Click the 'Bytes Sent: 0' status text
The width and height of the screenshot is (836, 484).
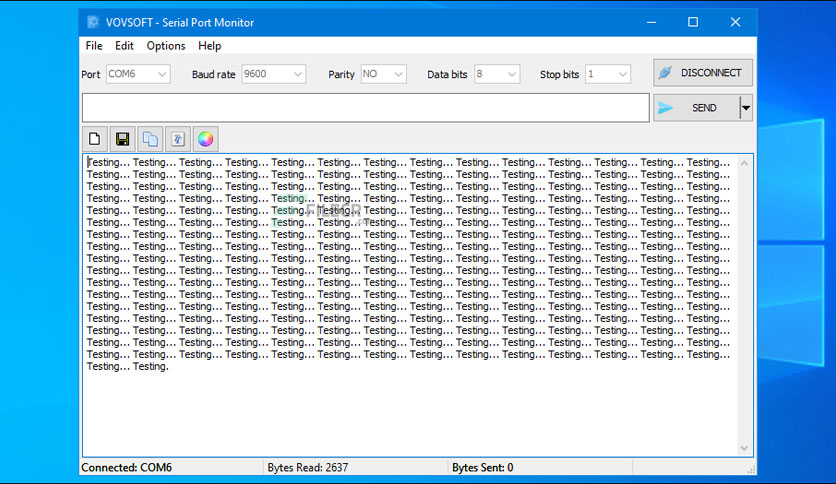click(x=483, y=467)
